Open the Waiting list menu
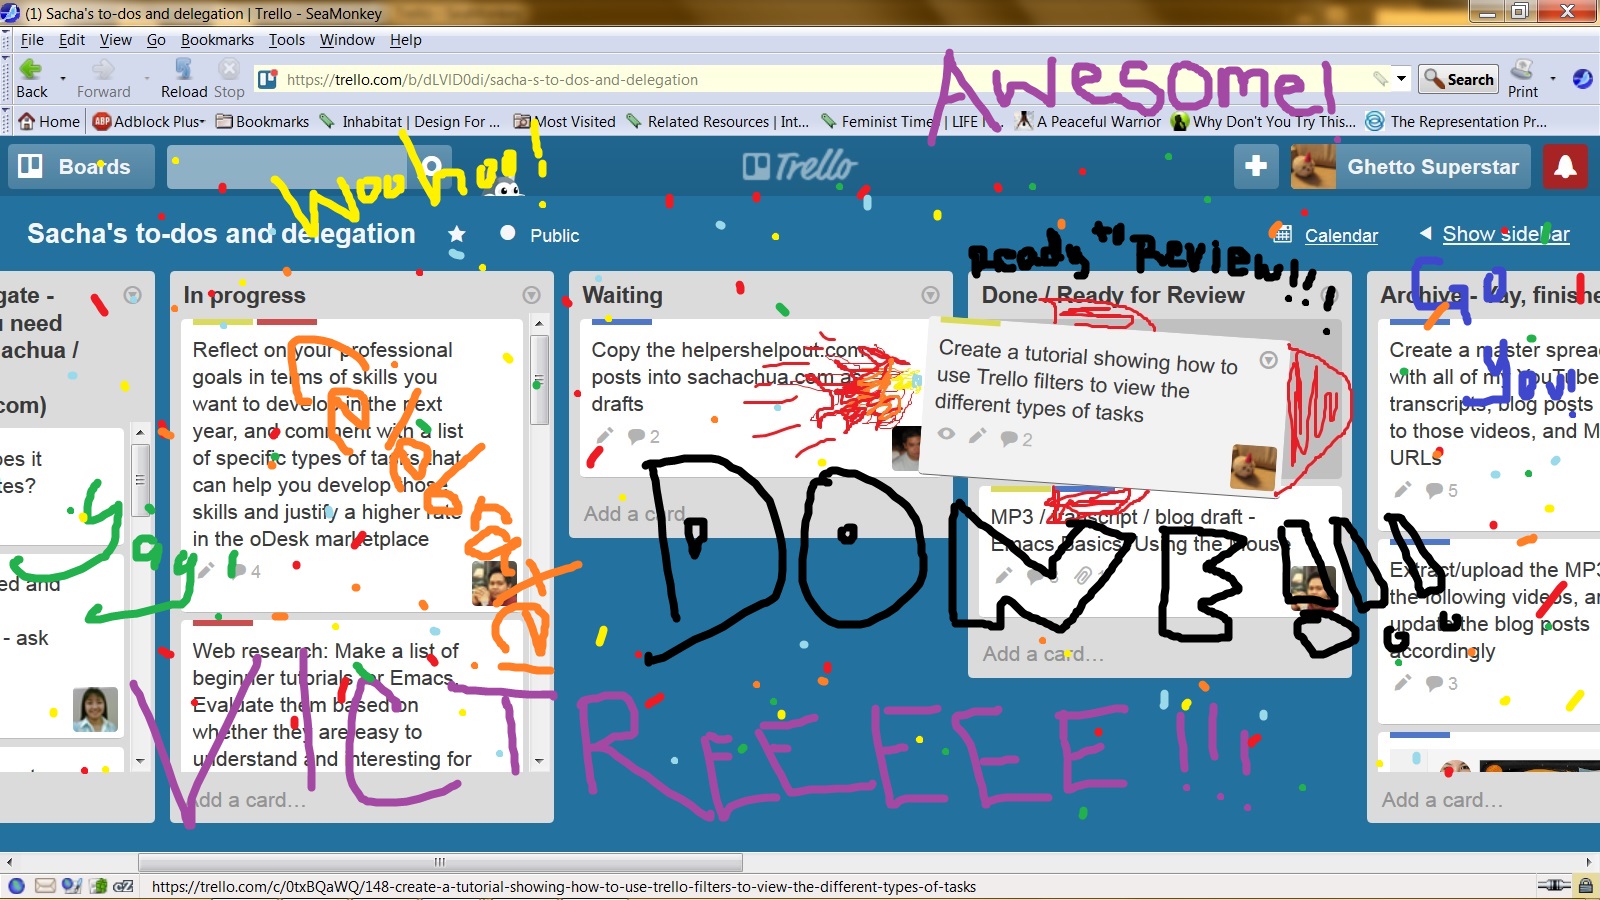The height and width of the screenshot is (900, 1600). pos(930,295)
